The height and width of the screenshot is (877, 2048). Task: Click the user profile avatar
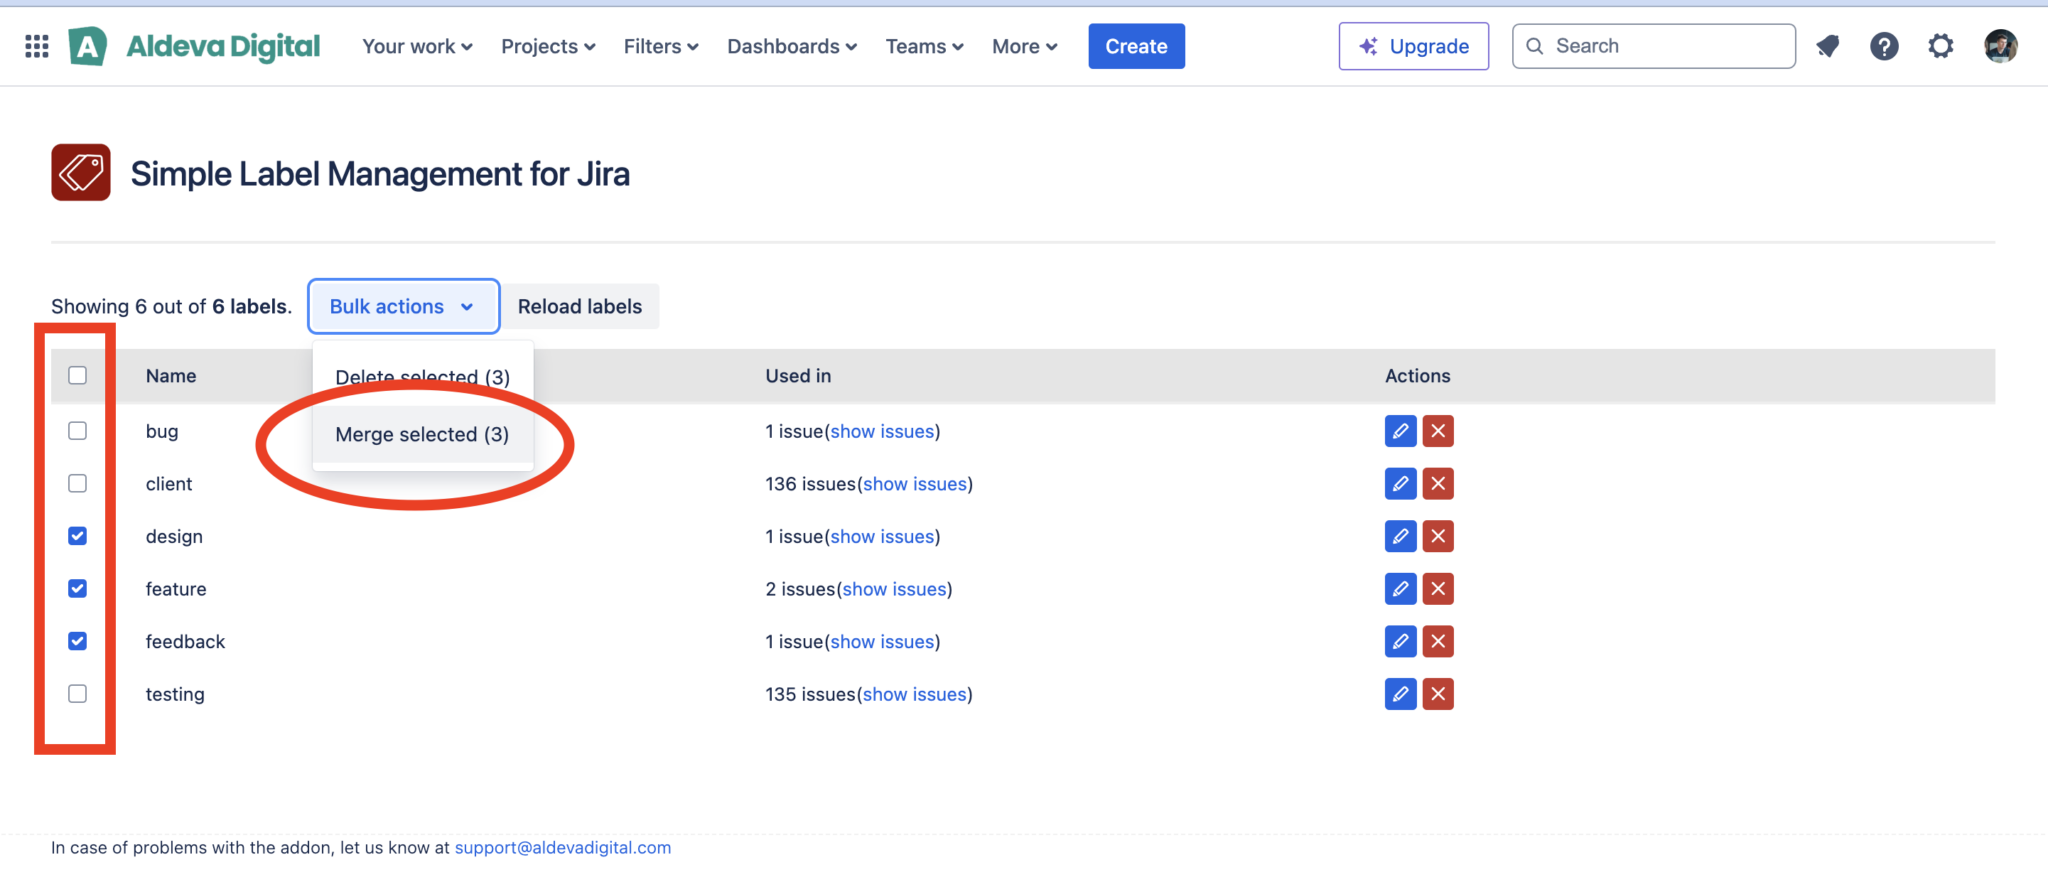coord(2000,46)
